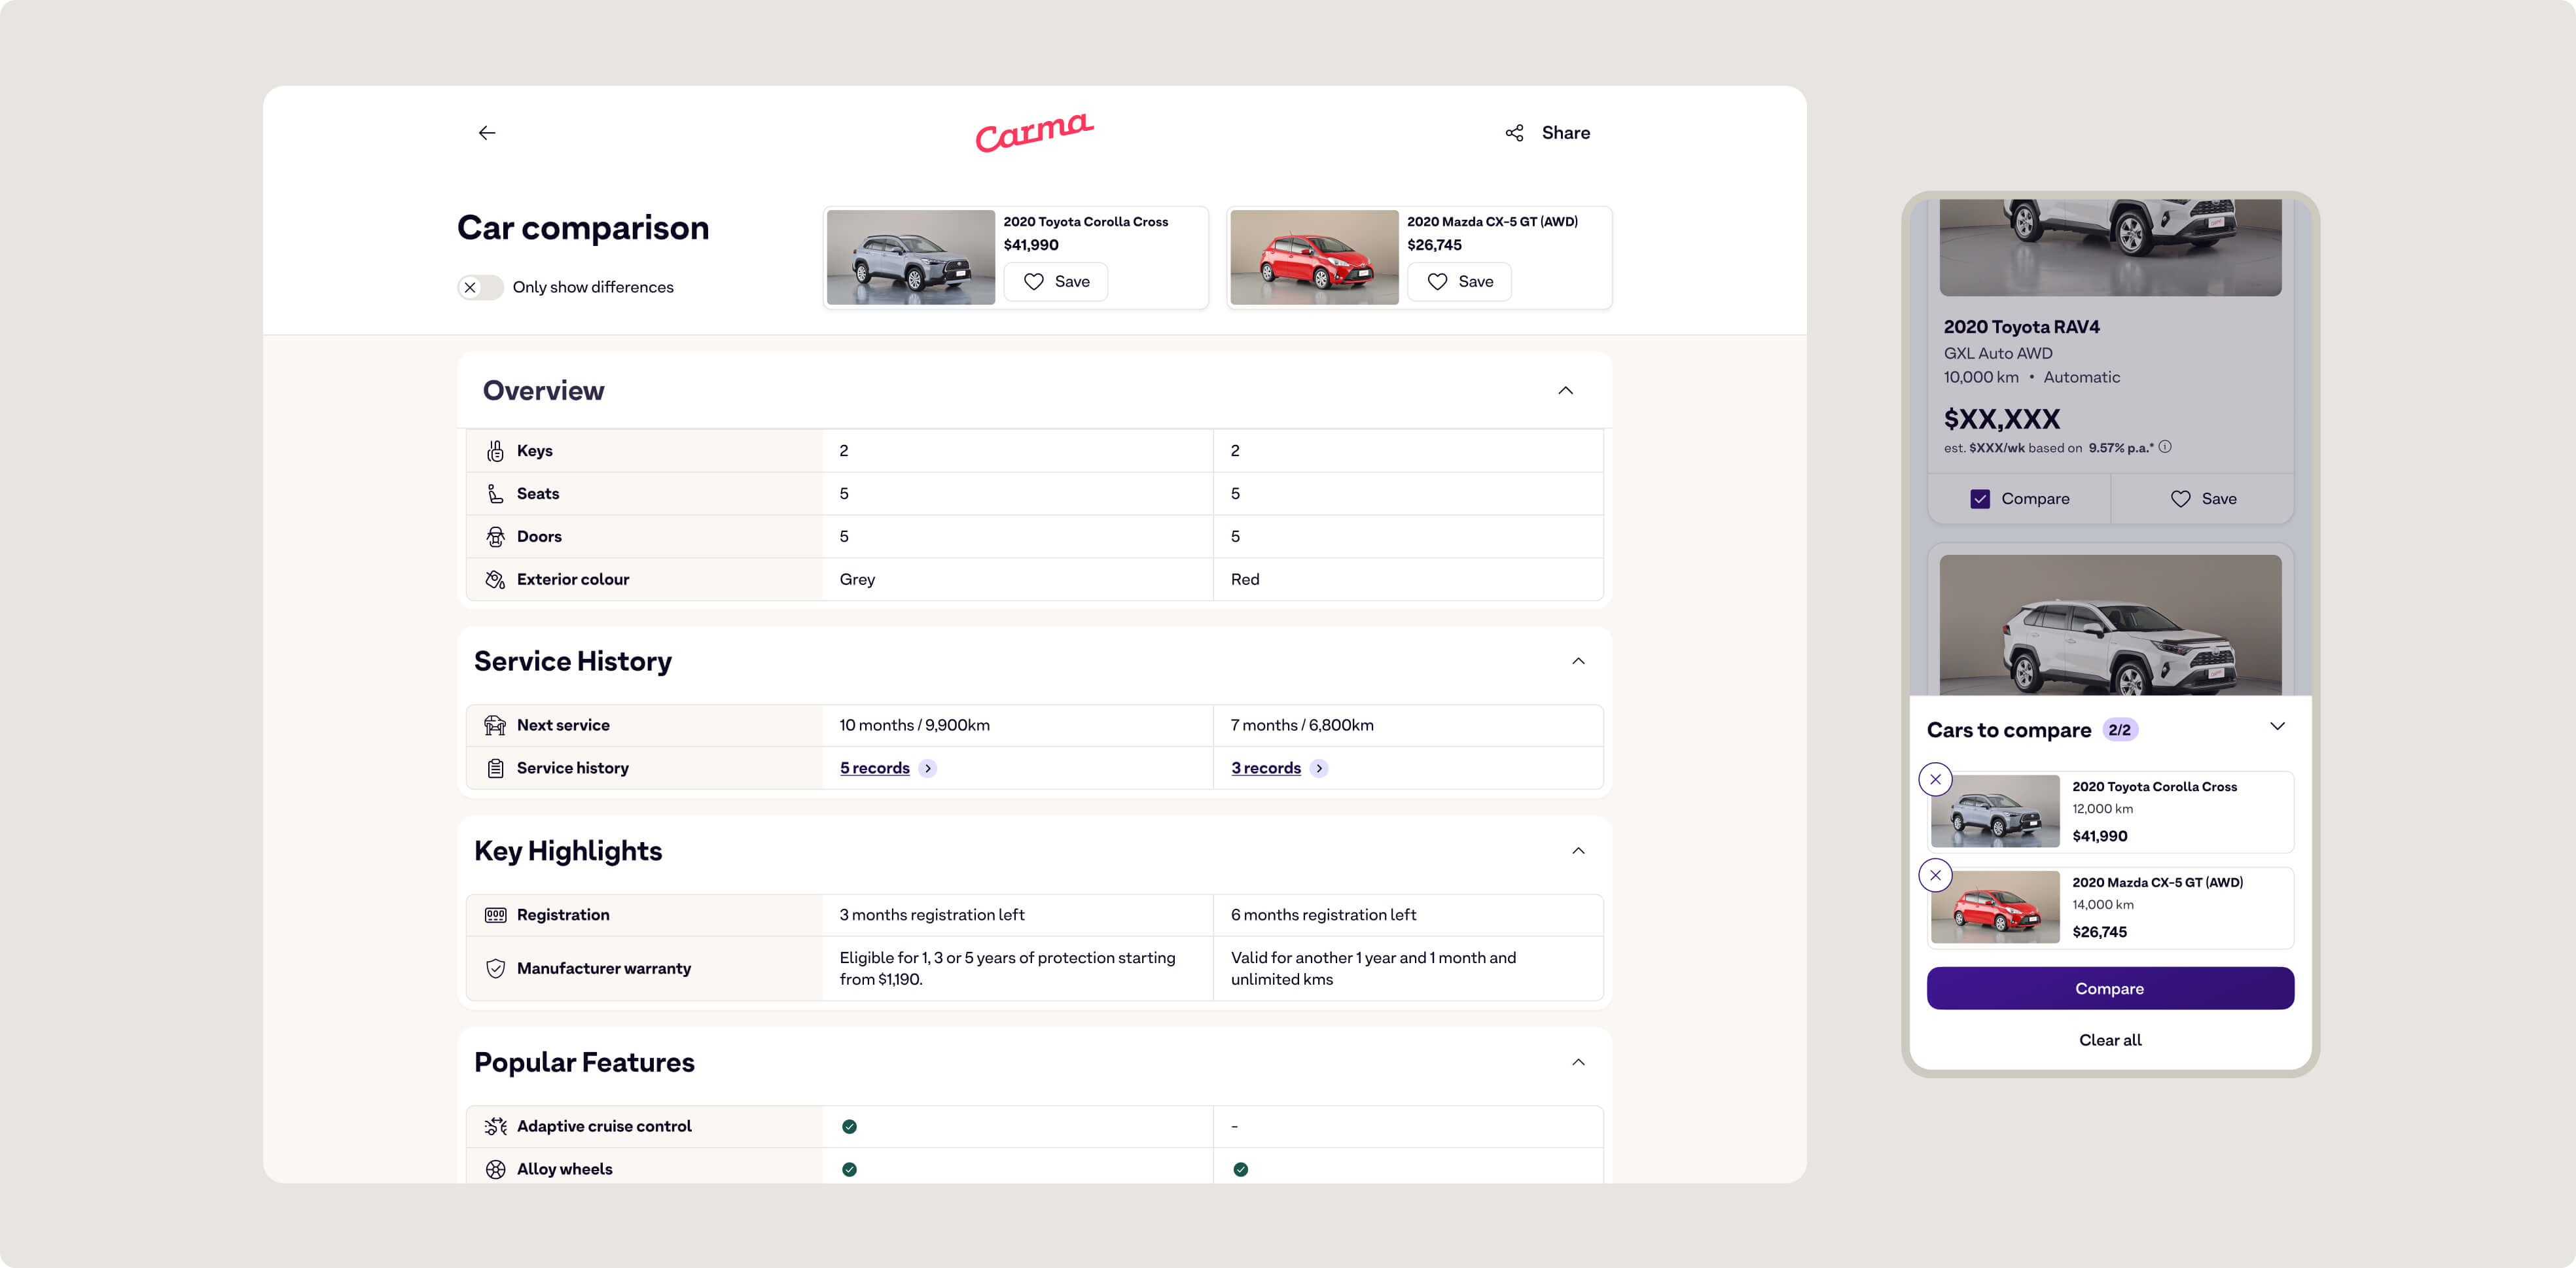
Task: Click the Share icon
Action: click(x=1514, y=133)
